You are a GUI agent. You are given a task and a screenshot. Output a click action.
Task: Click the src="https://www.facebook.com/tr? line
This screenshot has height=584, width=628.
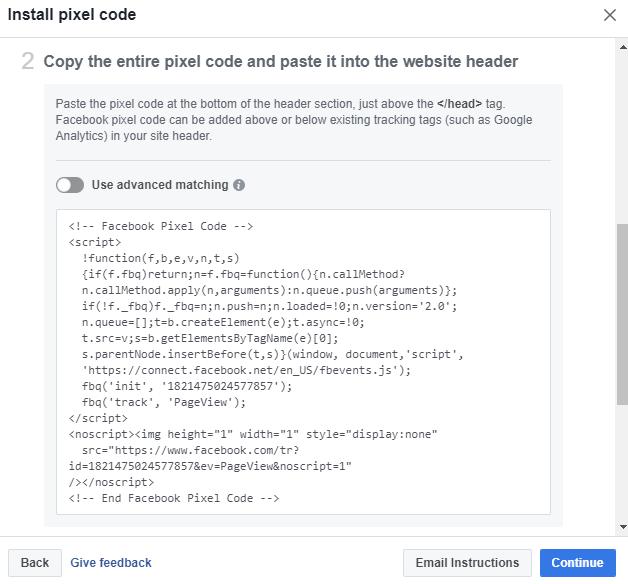coord(191,451)
